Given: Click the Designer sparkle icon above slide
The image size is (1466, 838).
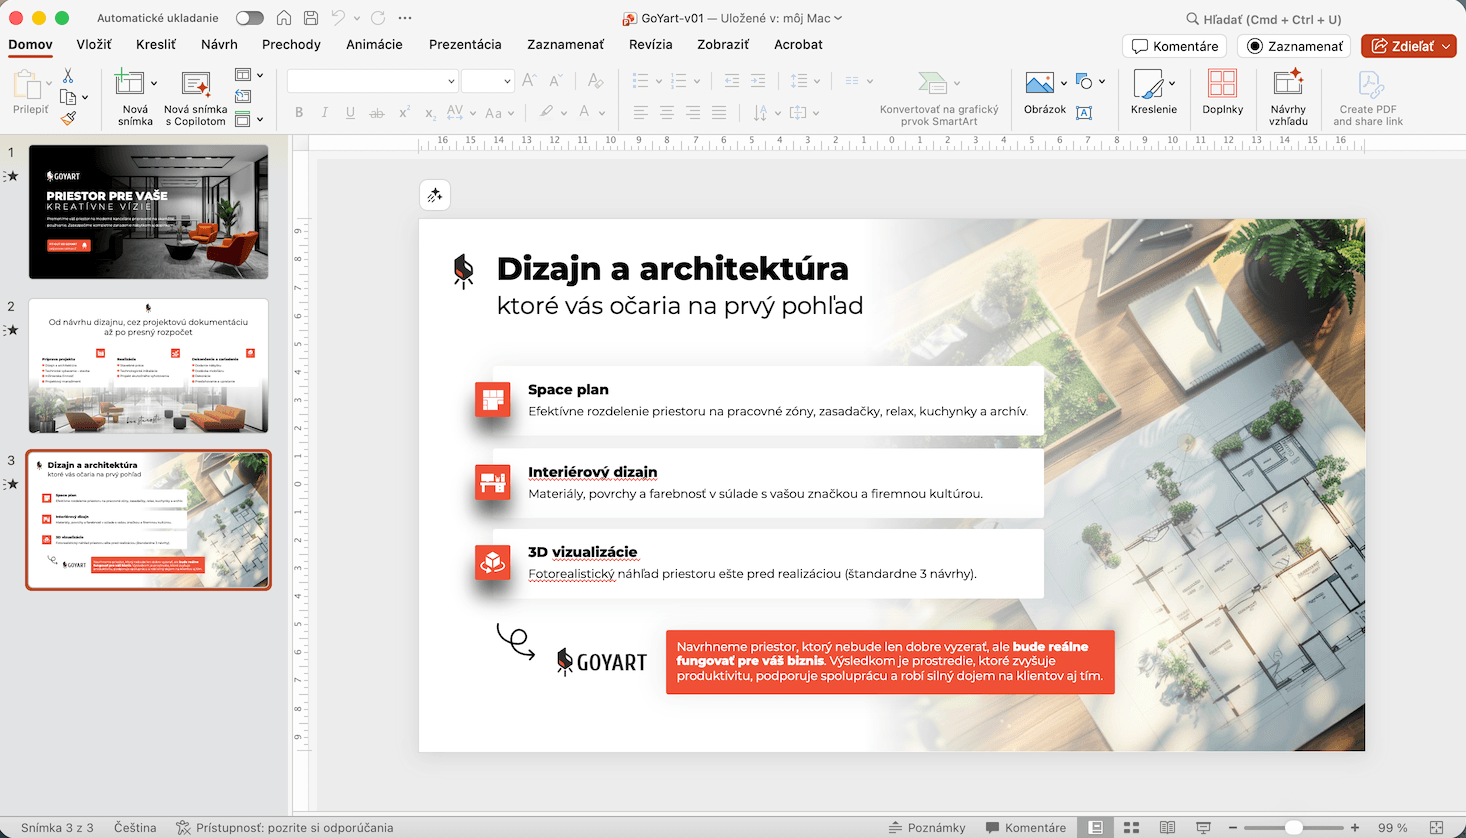Looking at the screenshot, I should click(435, 195).
